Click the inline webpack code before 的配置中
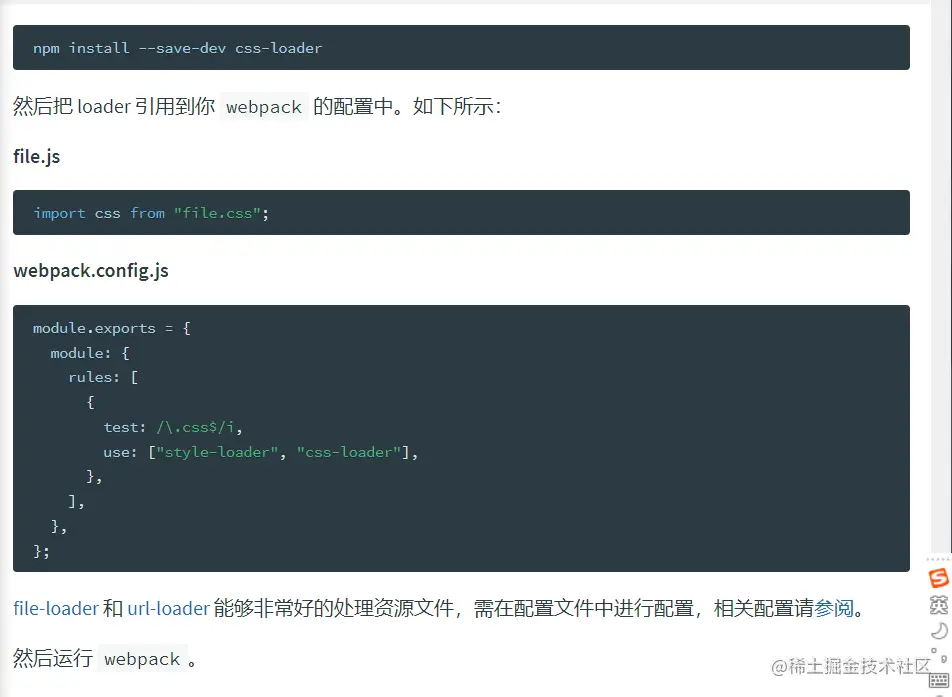 264,107
